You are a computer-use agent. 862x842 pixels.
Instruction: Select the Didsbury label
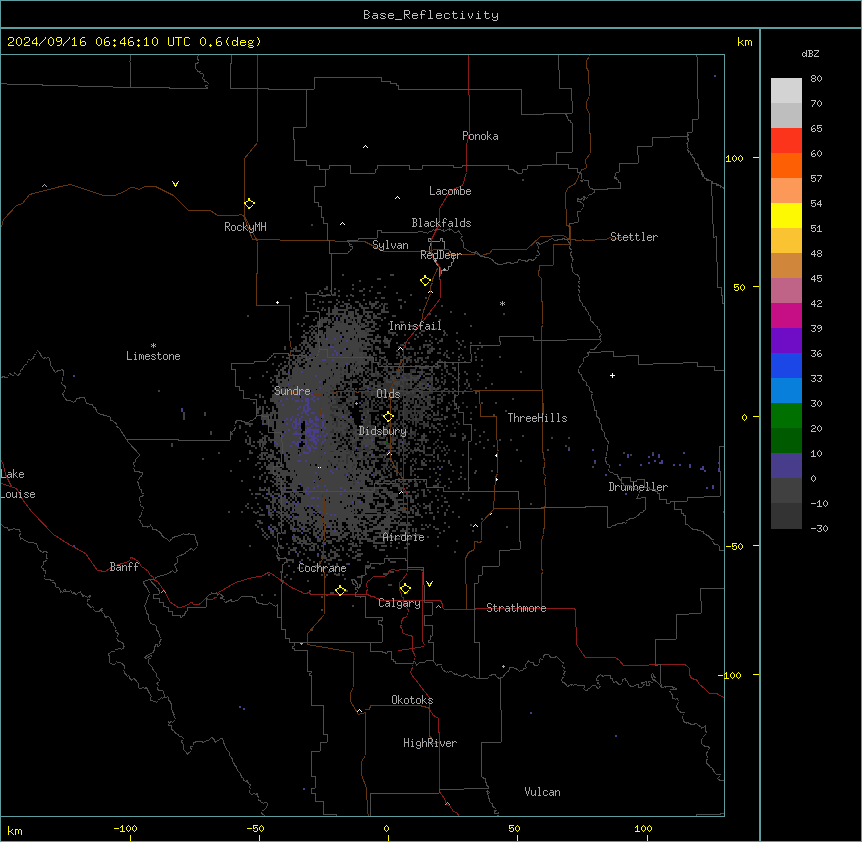pos(383,431)
